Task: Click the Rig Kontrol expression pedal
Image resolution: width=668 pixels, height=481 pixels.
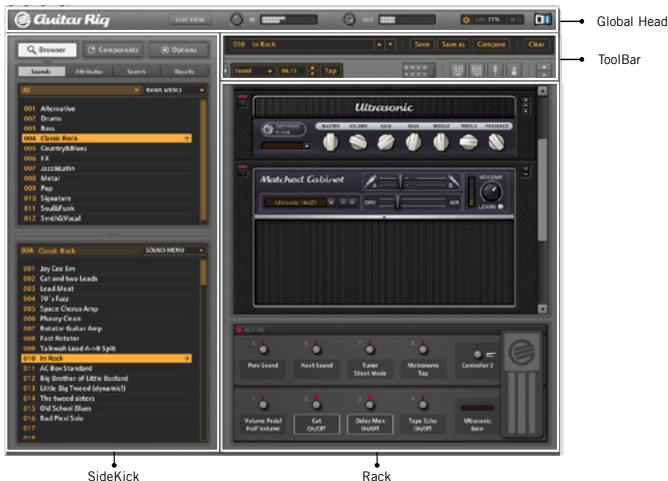Action: [522, 384]
